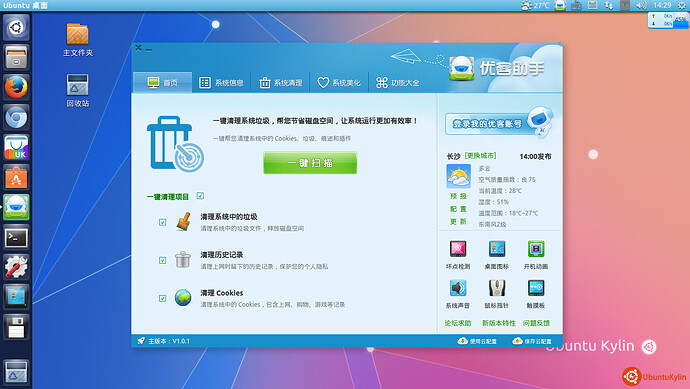Viewport: 690px width, 389px height.
Task: Open the 主文件夹 home folder desktop icon
Action: point(77,40)
